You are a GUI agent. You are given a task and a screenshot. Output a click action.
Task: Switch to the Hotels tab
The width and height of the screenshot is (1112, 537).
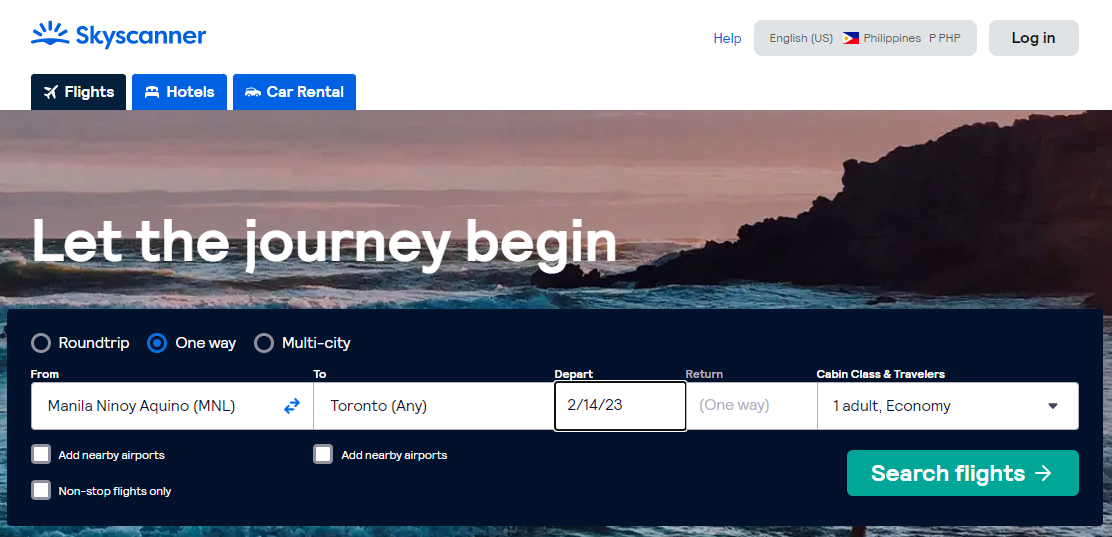point(179,92)
